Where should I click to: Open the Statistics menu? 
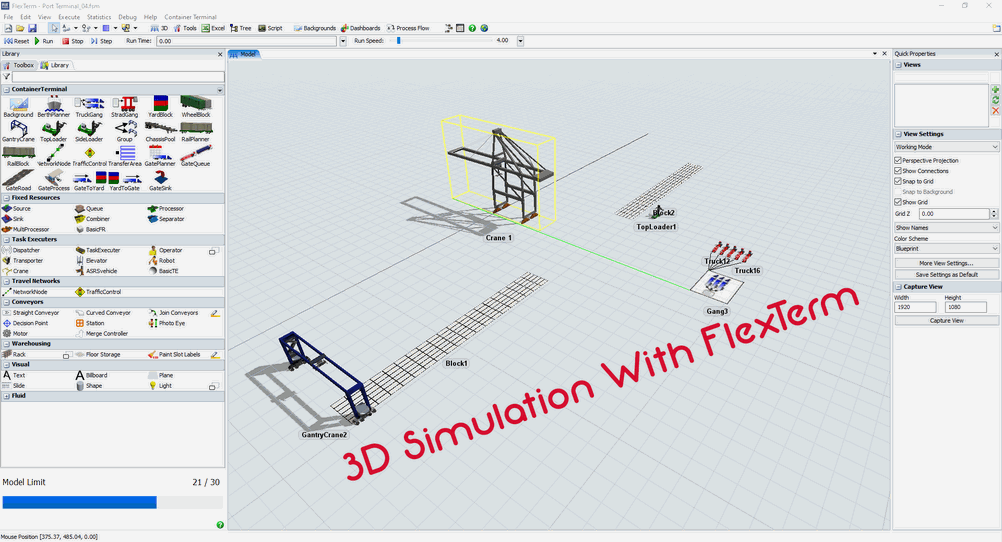(99, 17)
